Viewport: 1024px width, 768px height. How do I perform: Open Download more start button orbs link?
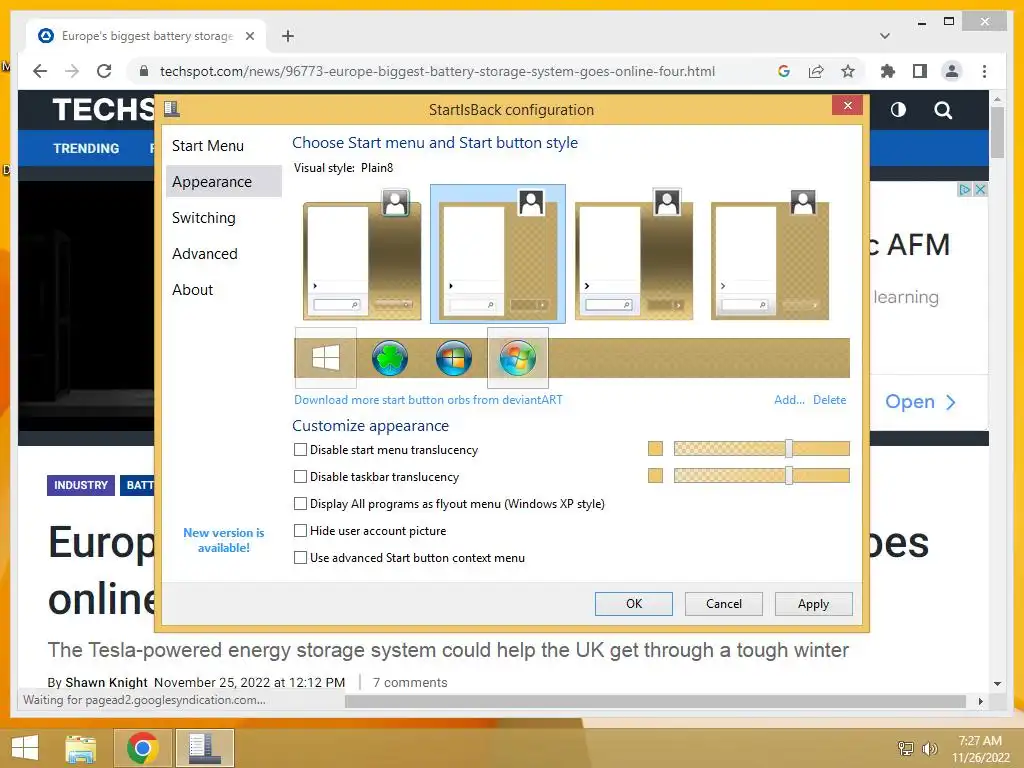(428, 400)
